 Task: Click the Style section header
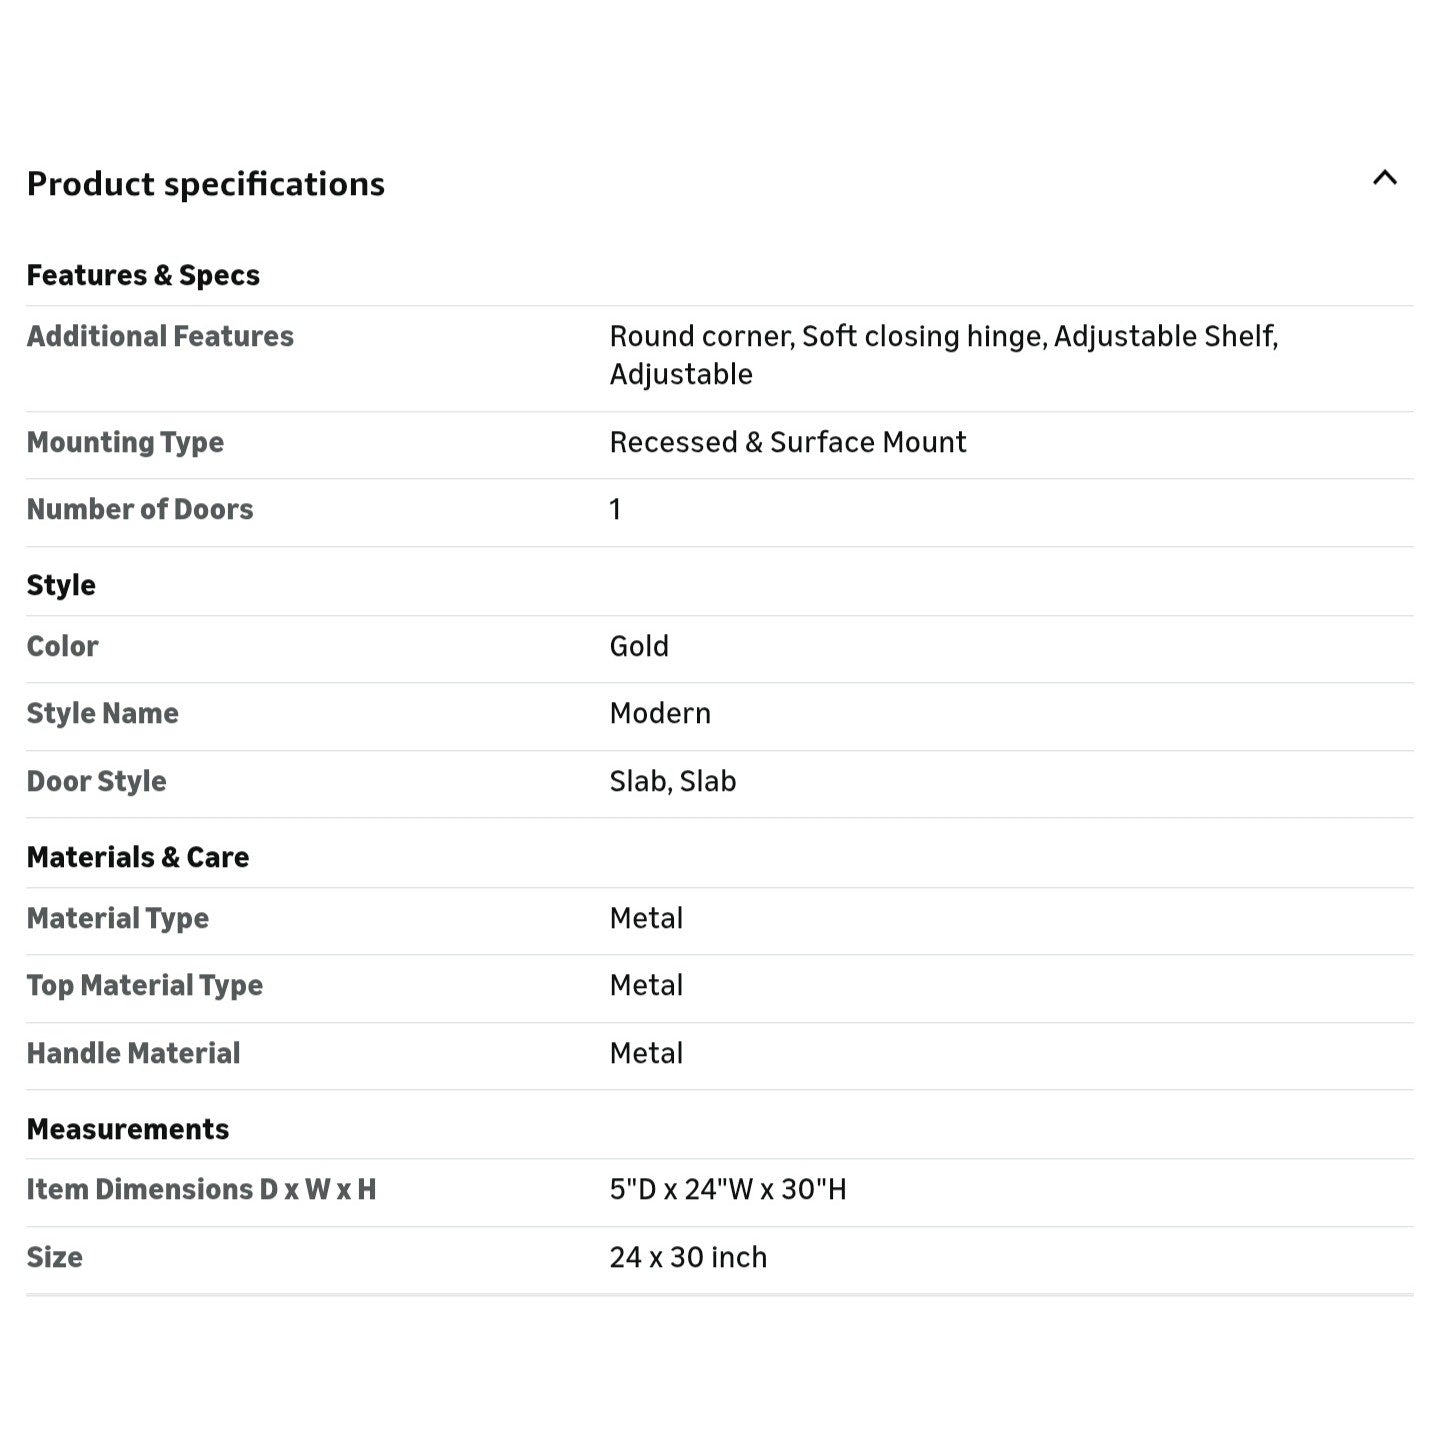pyautogui.click(x=61, y=585)
